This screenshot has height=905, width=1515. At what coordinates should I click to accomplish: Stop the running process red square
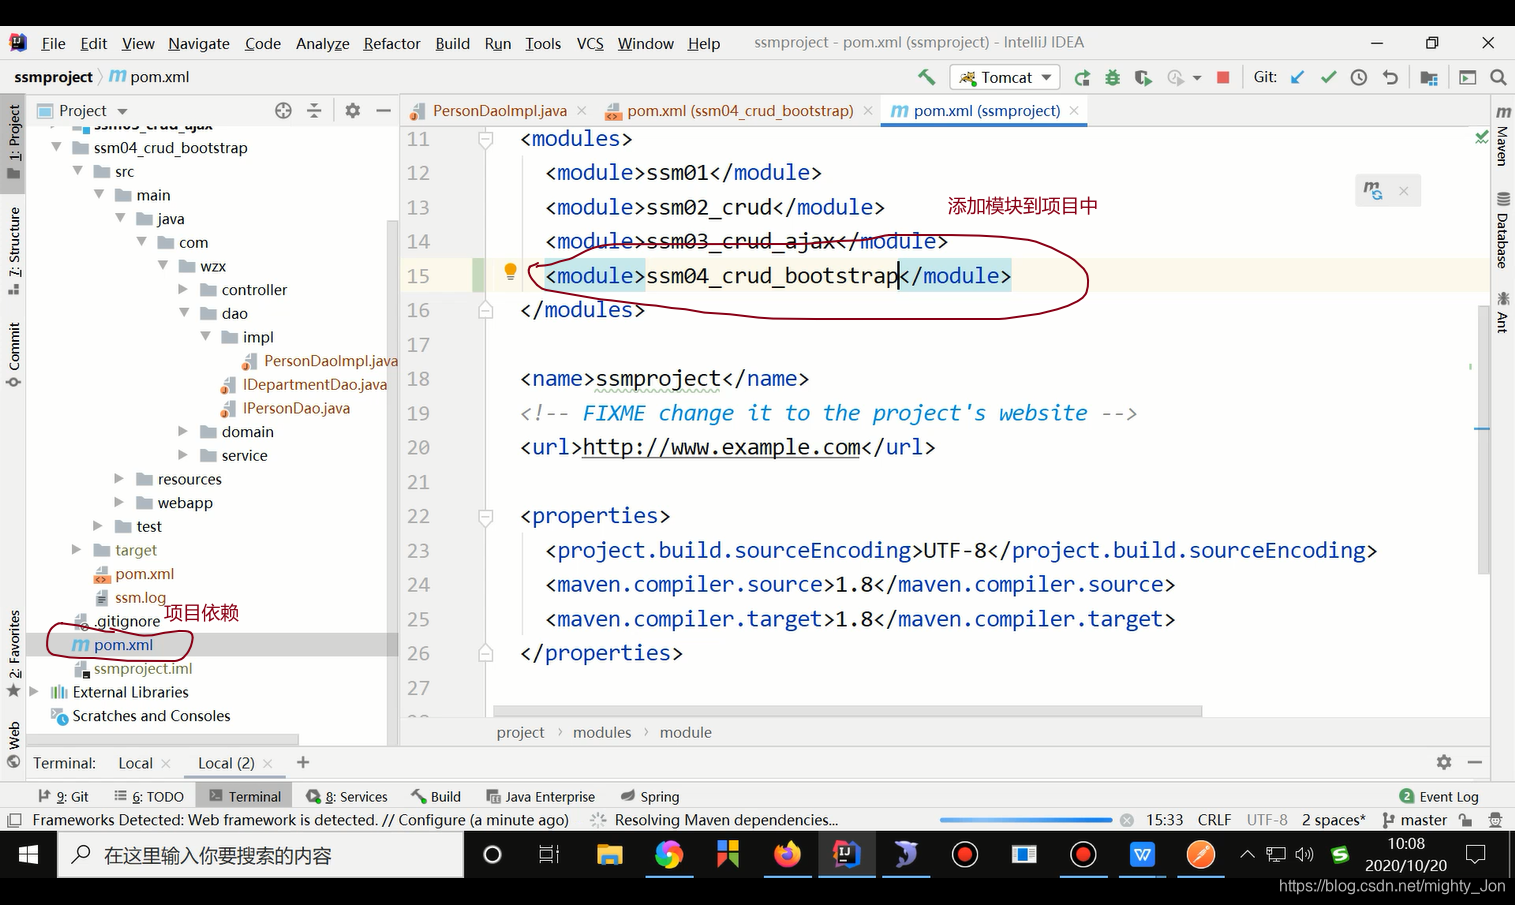coord(1222,77)
